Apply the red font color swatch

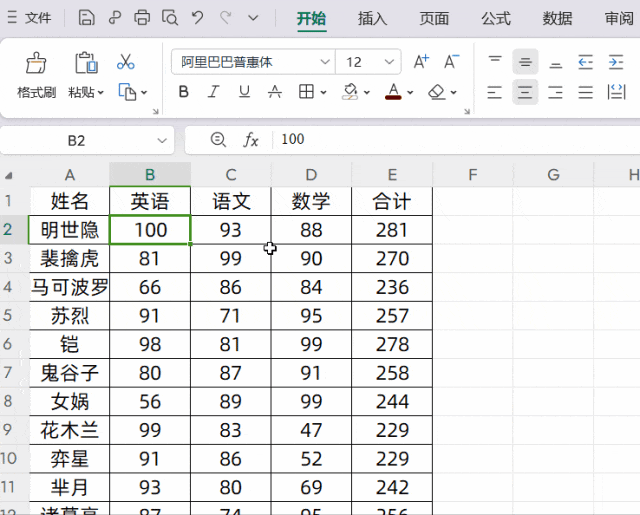click(x=393, y=92)
